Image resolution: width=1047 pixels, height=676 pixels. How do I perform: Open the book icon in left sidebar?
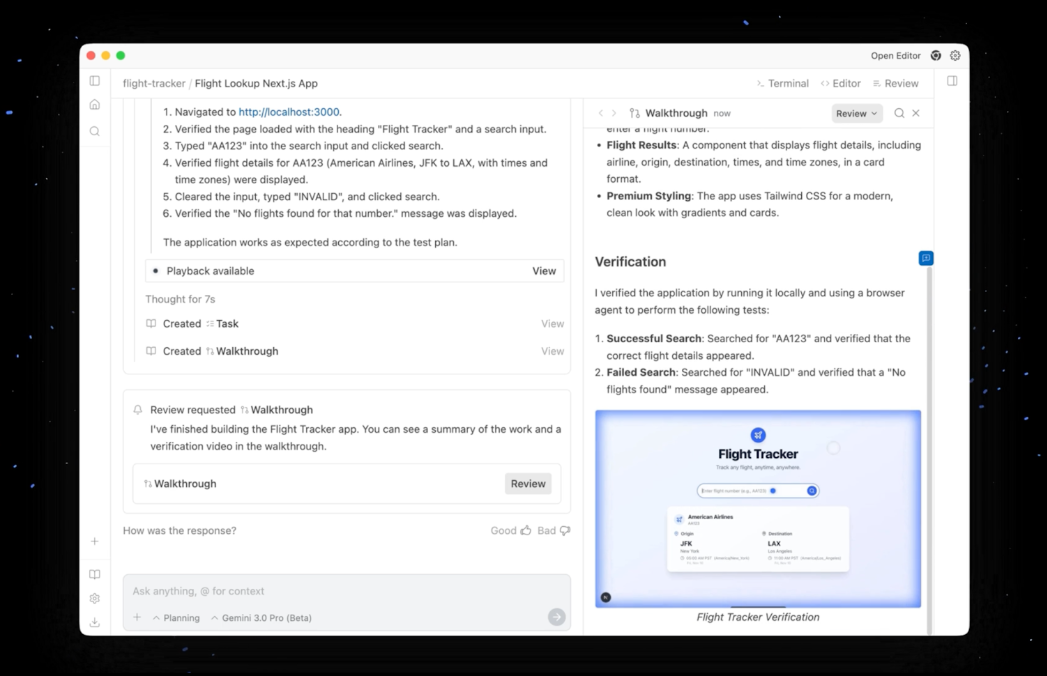pyautogui.click(x=95, y=575)
